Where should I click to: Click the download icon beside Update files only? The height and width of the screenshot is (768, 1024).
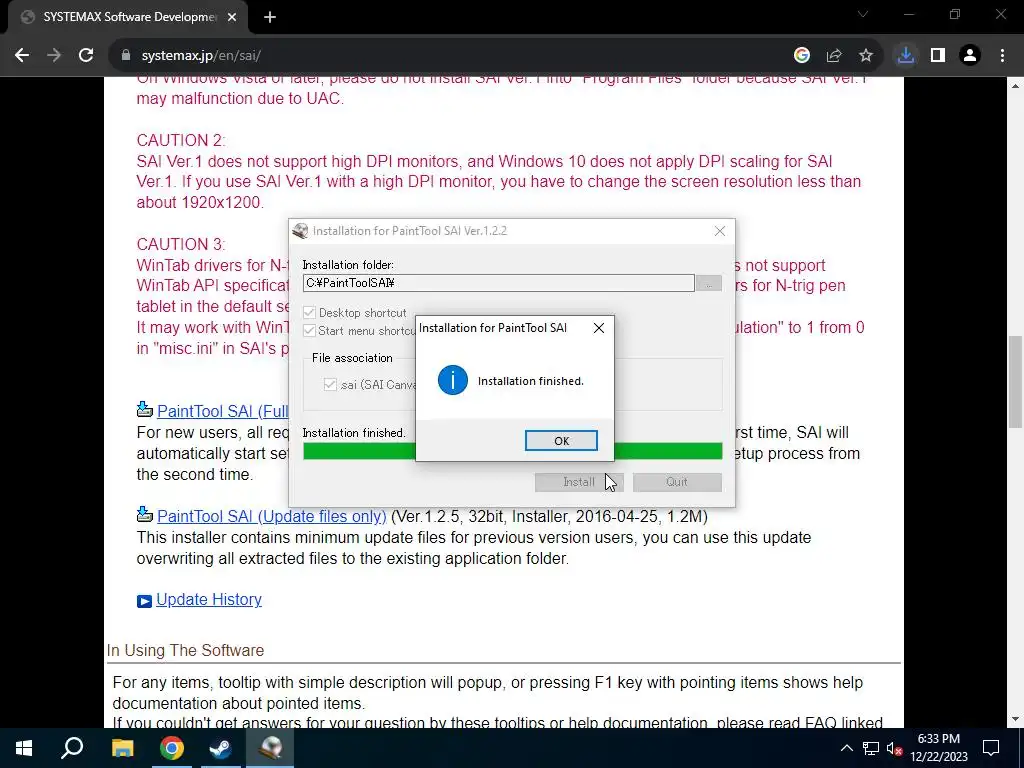click(x=144, y=515)
